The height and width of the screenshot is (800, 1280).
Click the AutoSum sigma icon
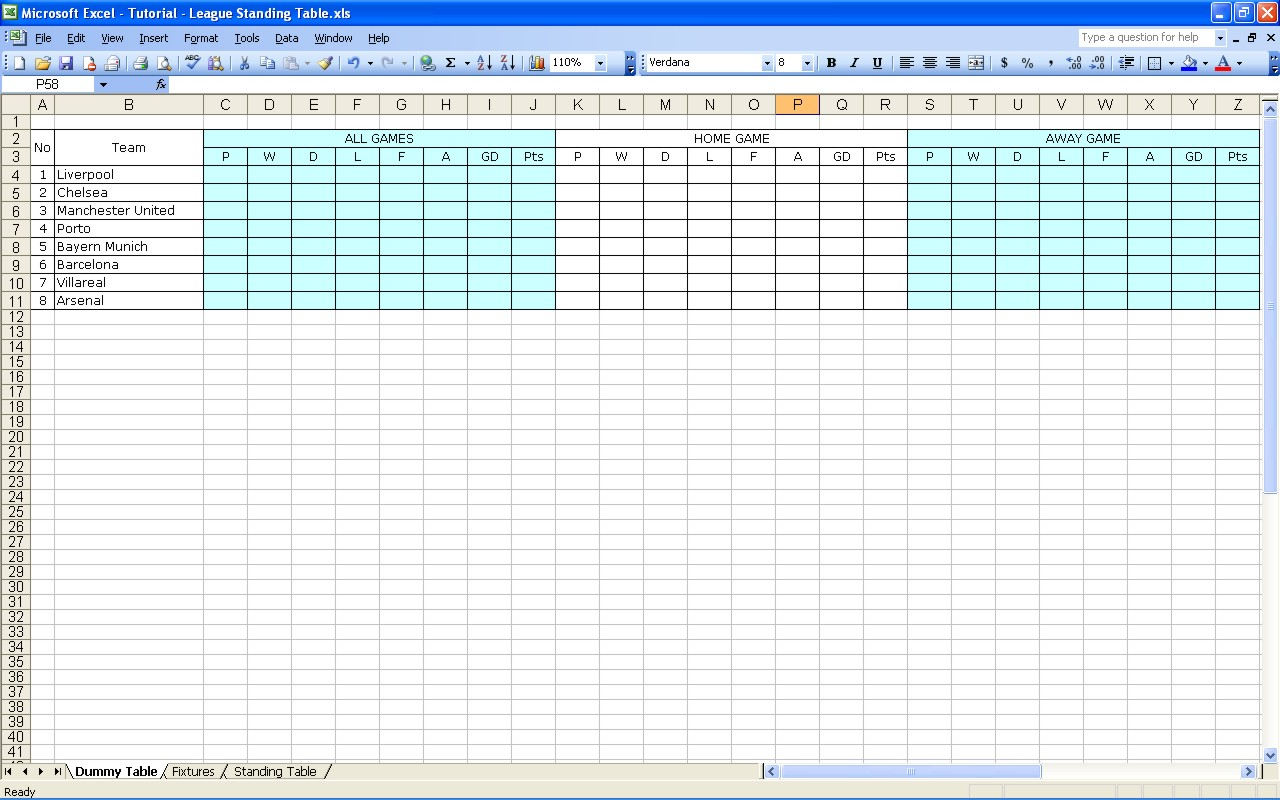pos(451,63)
